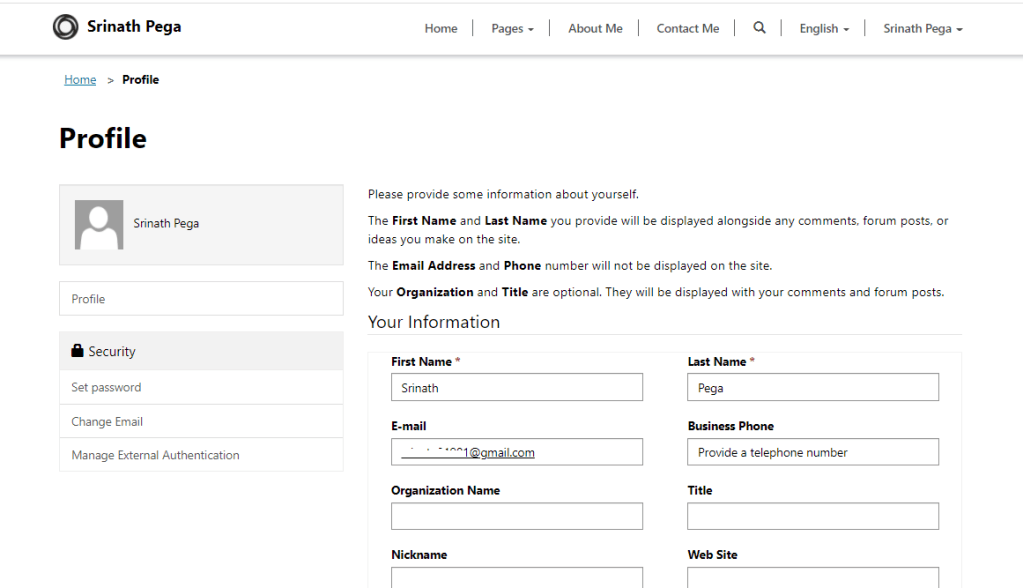The width and height of the screenshot is (1023, 588).
Task: Click the Srinath Pega circular logo icon
Action: (65, 27)
